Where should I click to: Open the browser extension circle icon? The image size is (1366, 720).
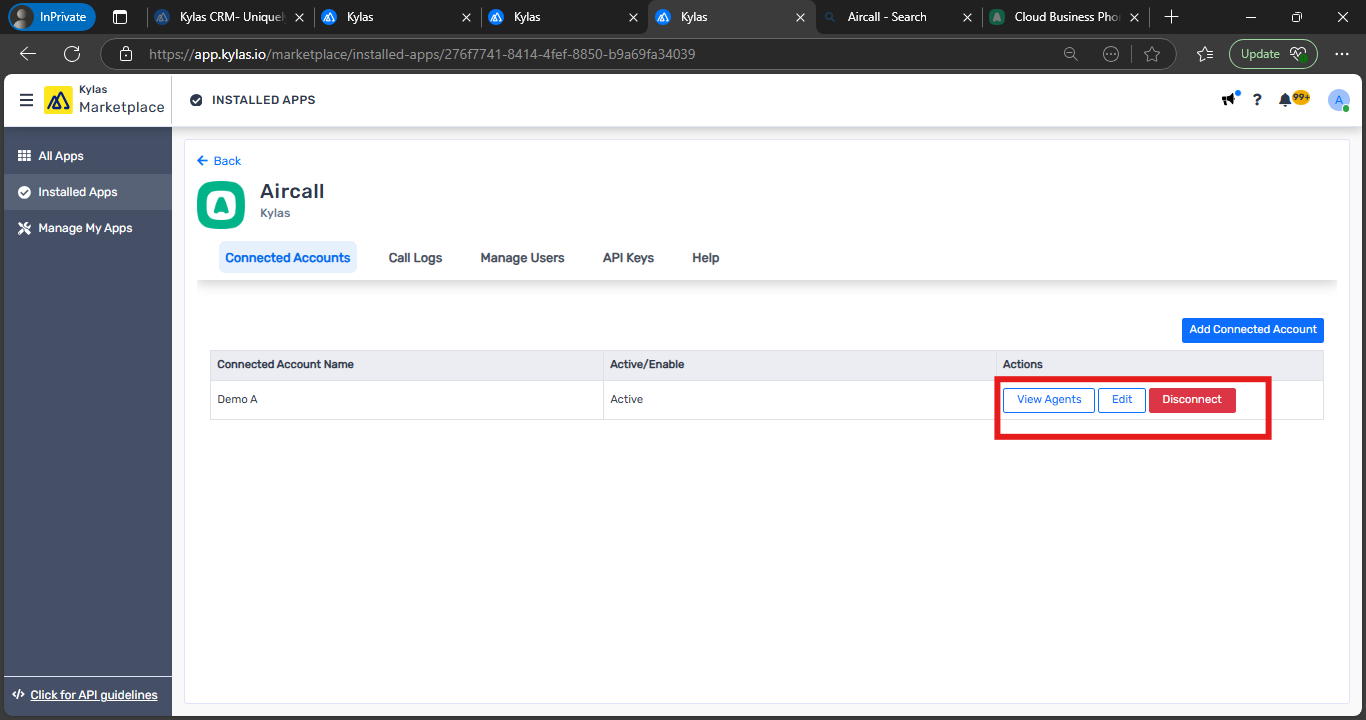[x=1111, y=54]
